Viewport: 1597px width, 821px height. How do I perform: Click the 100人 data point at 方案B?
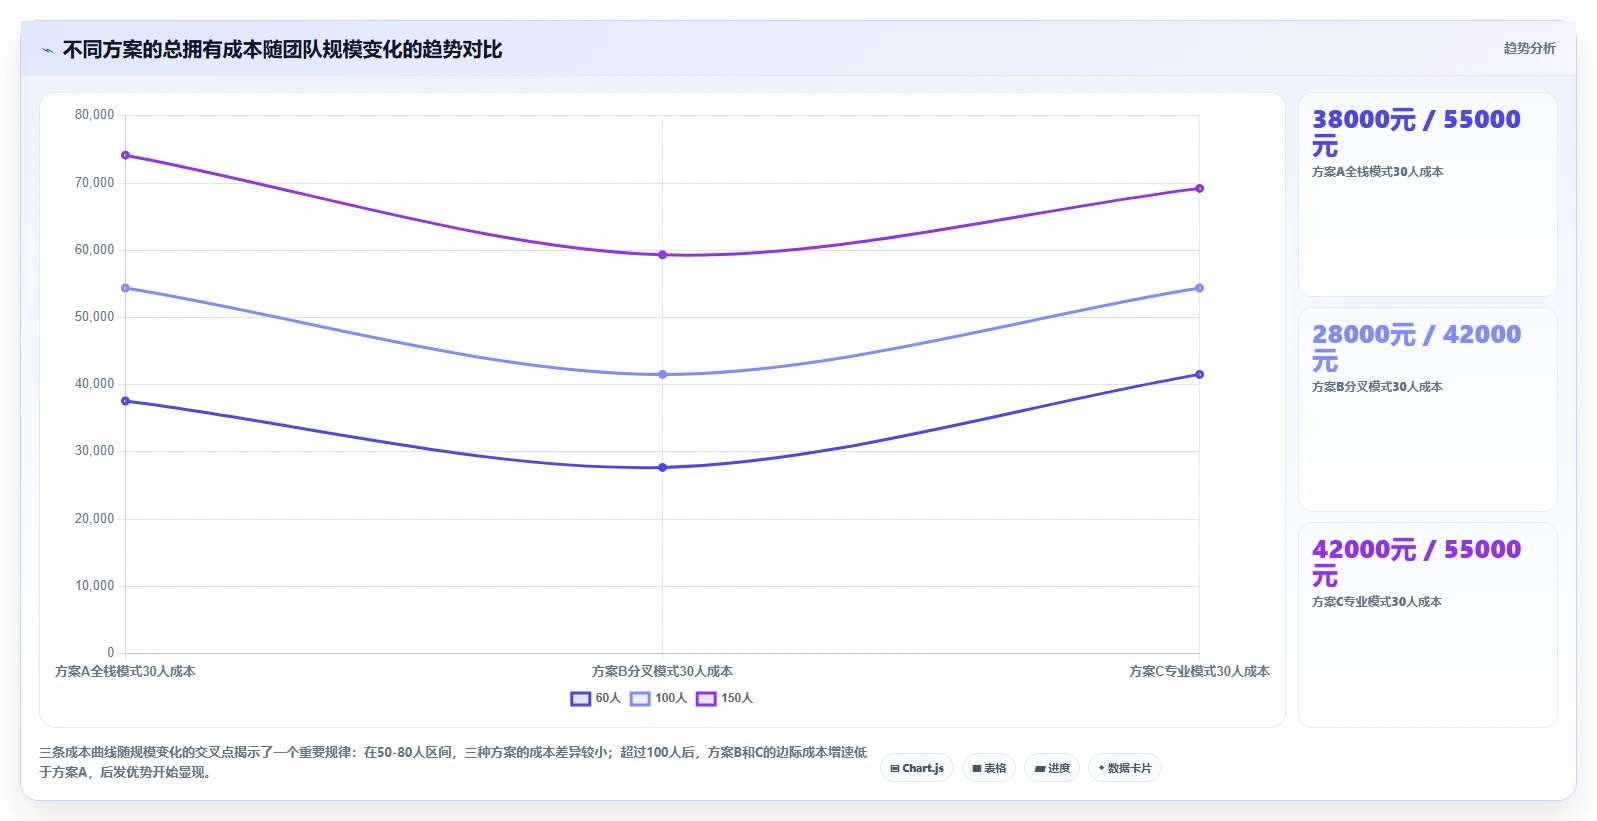[662, 375]
